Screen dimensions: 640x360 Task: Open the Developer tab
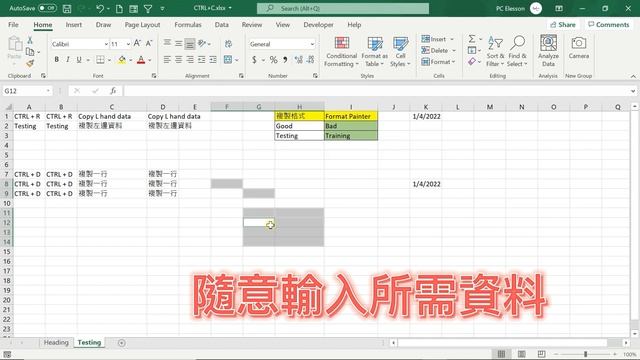(318, 24)
